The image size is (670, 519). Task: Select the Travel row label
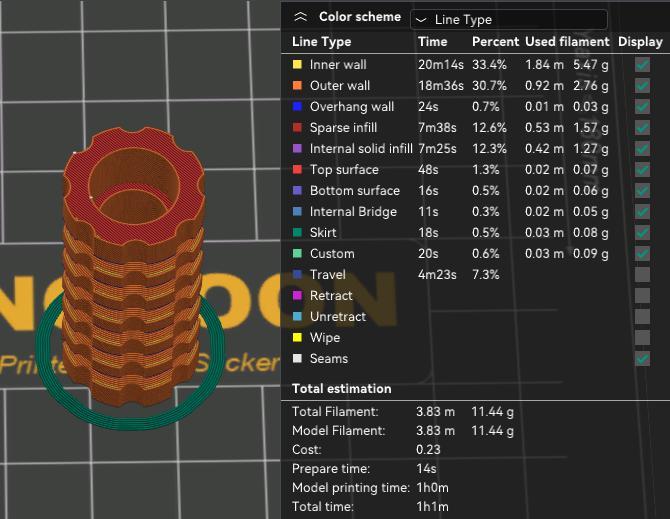(327, 274)
